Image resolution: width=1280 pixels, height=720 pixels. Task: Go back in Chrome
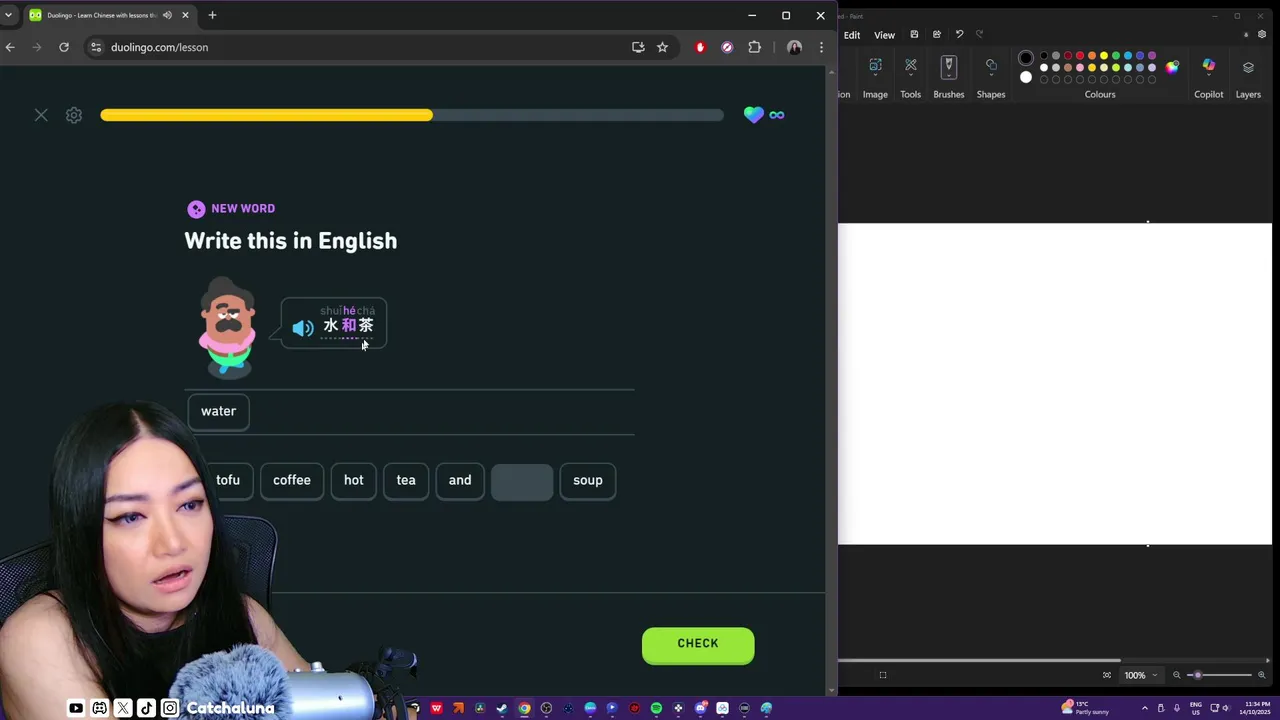click(10, 47)
